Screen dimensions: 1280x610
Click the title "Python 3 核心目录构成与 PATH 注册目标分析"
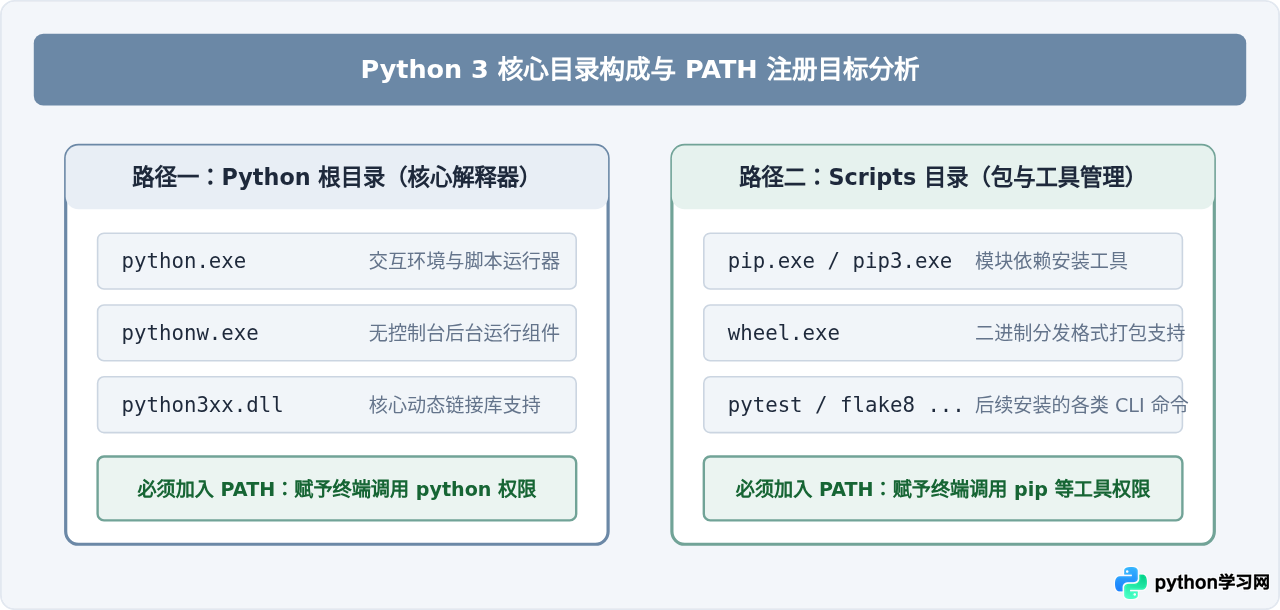point(640,70)
